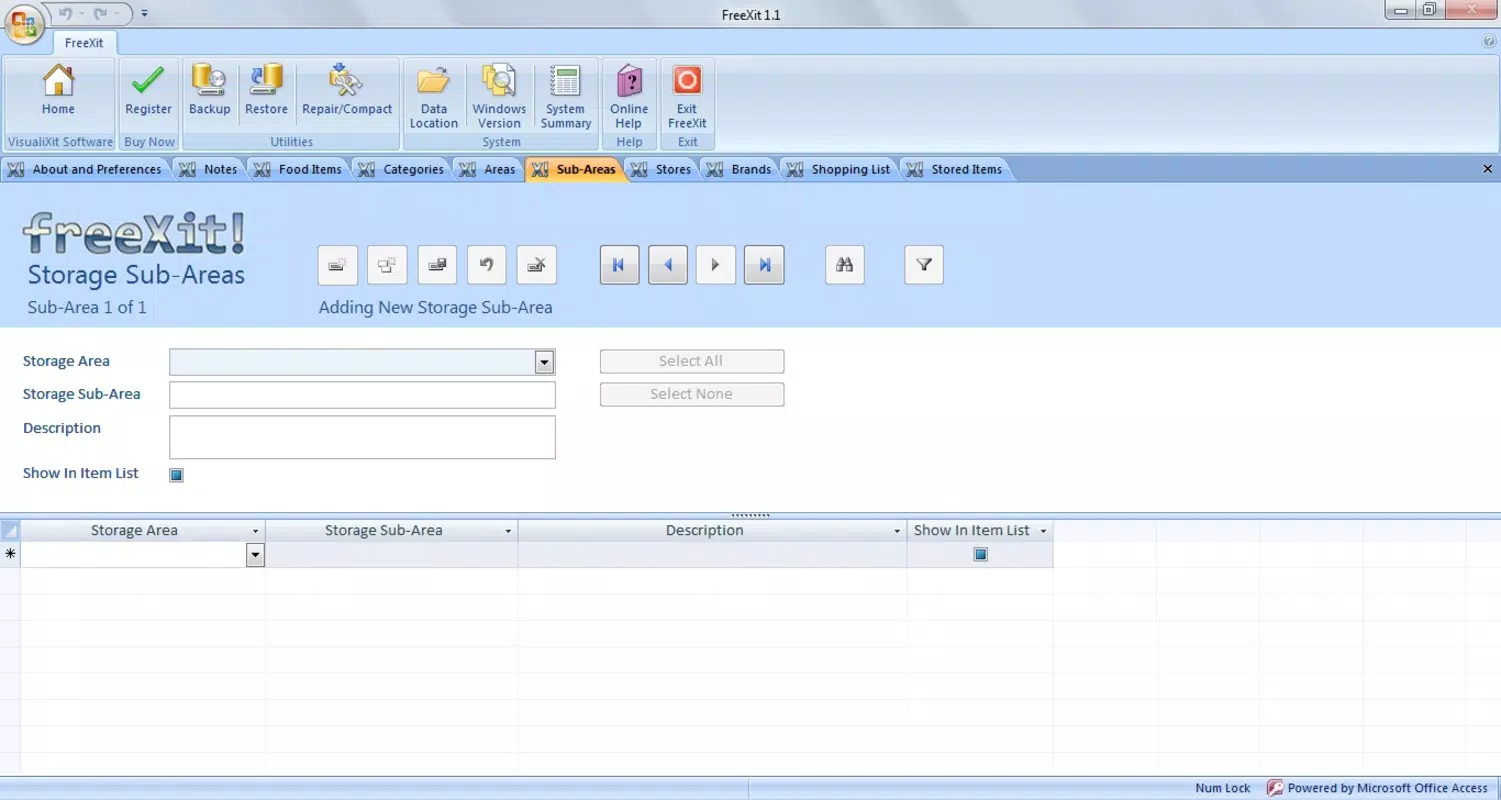Viewport: 1501px width, 800px height.
Task: Click the filter funnel icon
Action: pyautogui.click(x=924, y=265)
